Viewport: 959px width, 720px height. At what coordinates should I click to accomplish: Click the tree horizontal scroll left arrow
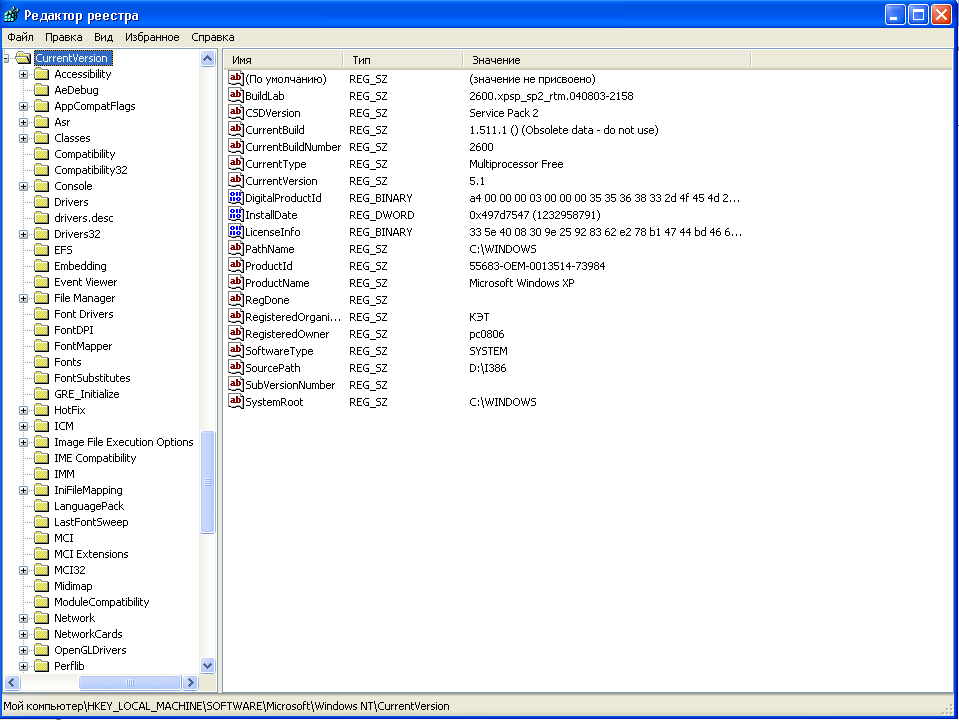click(12, 682)
